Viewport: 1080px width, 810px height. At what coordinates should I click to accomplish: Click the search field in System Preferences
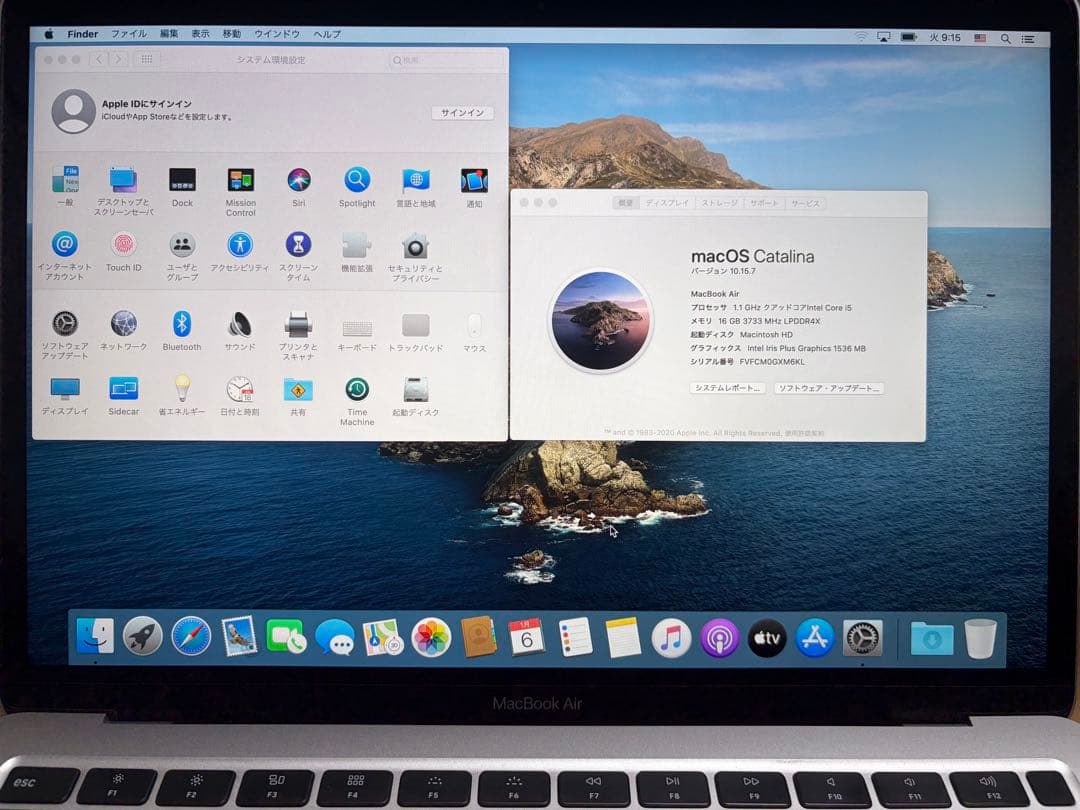point(443,60)
